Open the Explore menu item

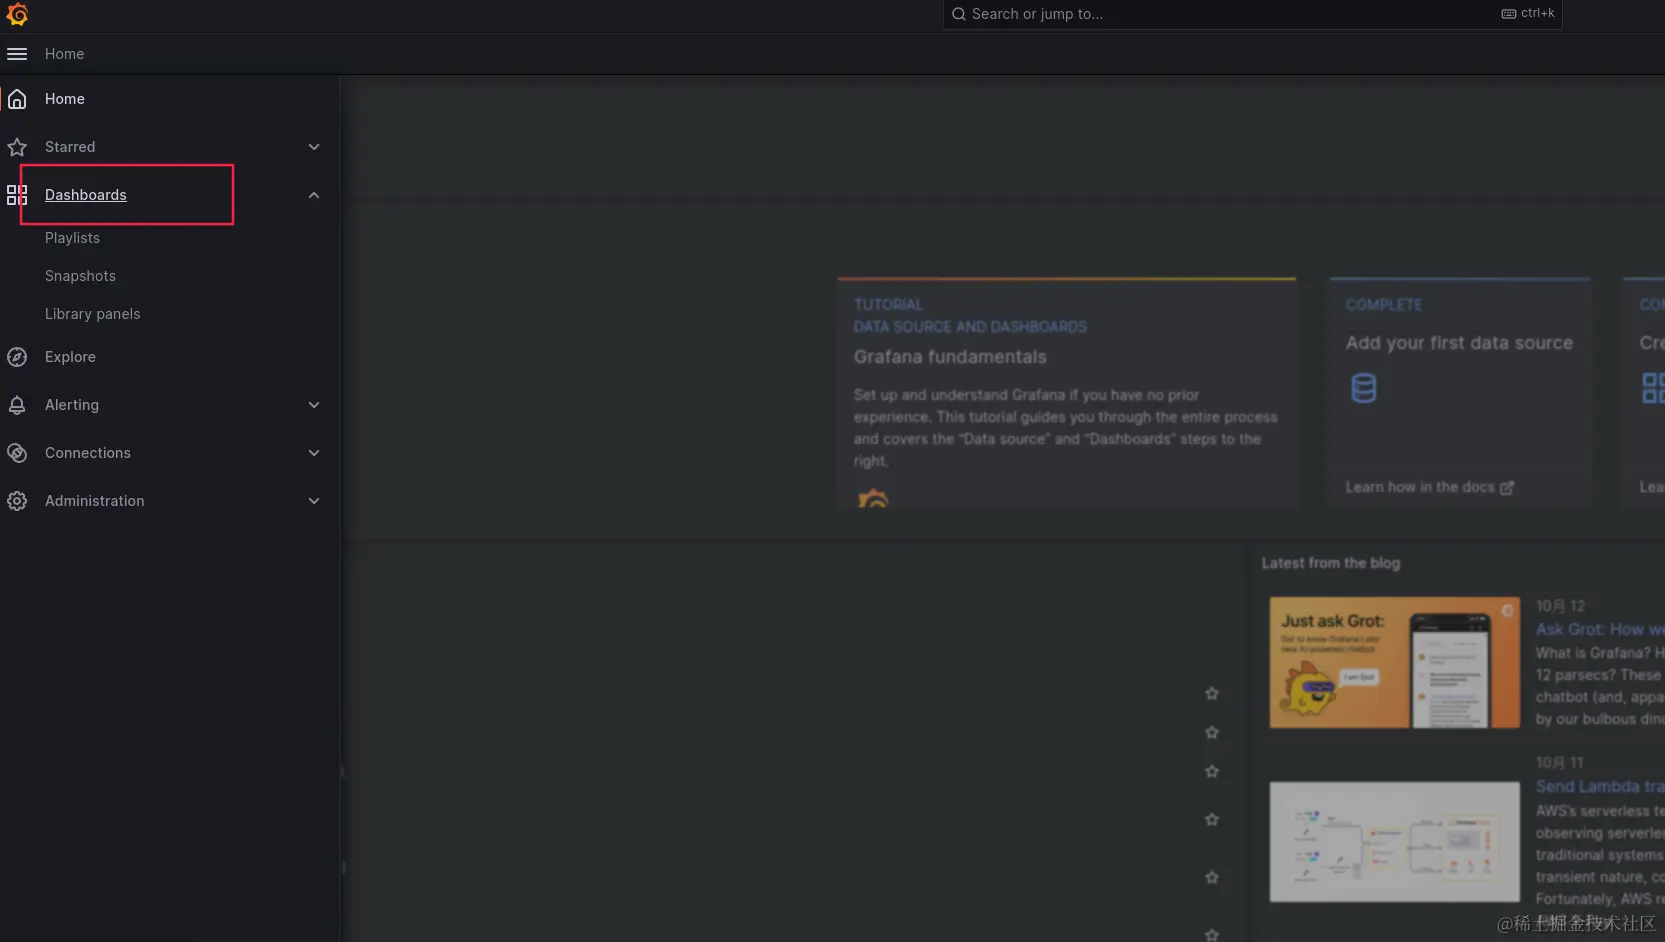(x=70, y=357)
